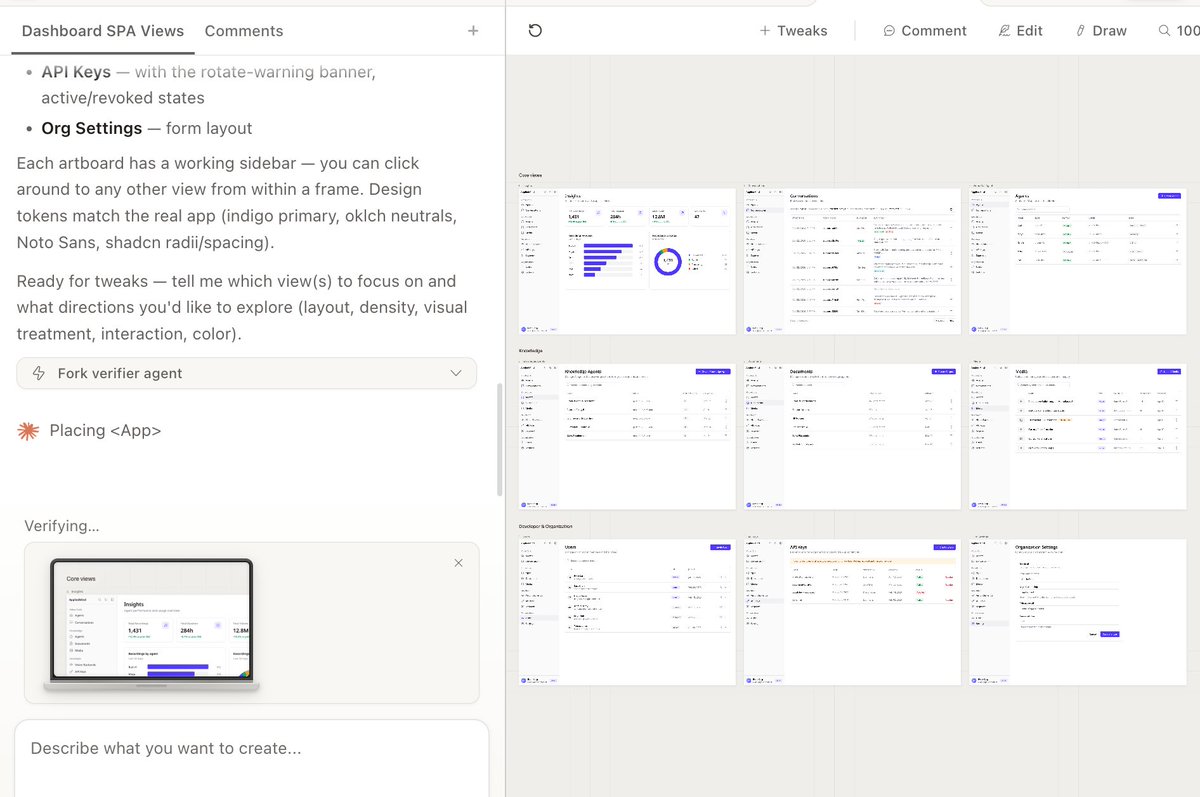The width and height of the screenshot is (1200, 797).
Task: Activate the Draw tool pencil icon
Action: 1082,31
